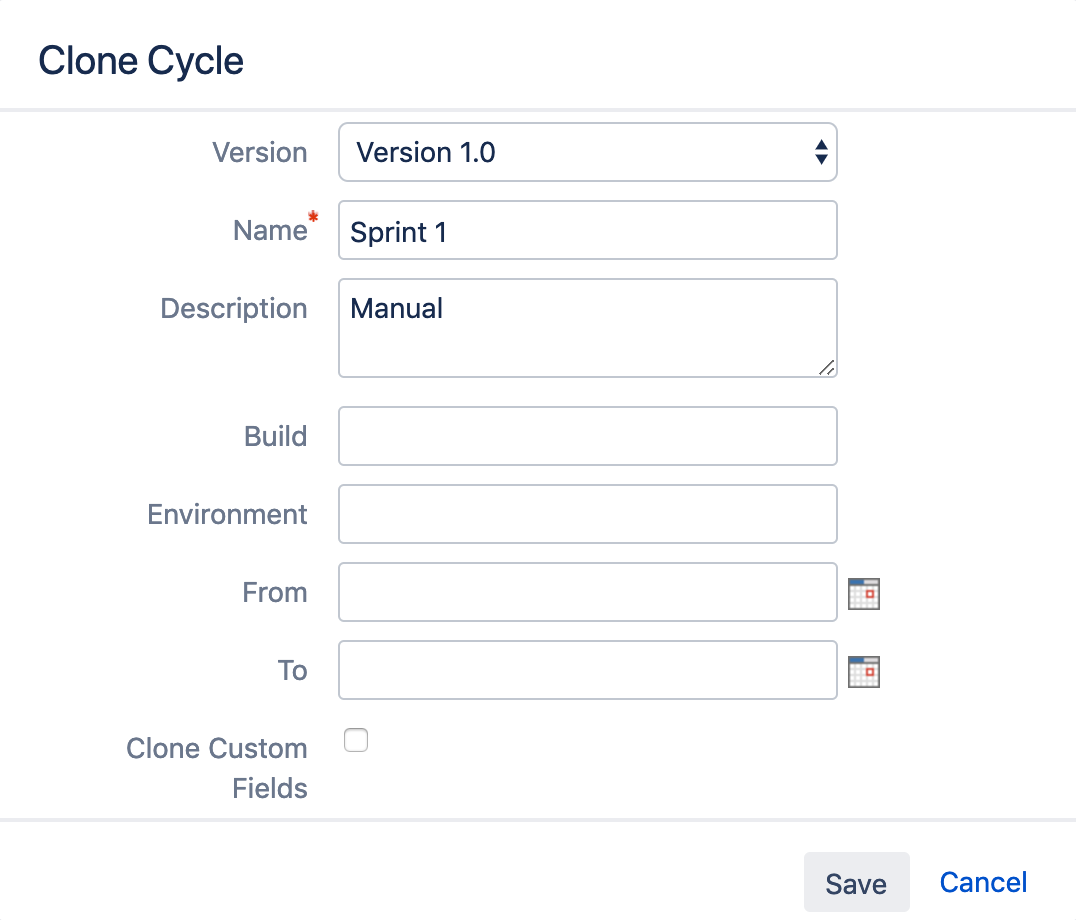Enable the Clone Custom Fields checkbox
Image resolution: width=1076 pixels, height=920 pixels.
point(356,740)
